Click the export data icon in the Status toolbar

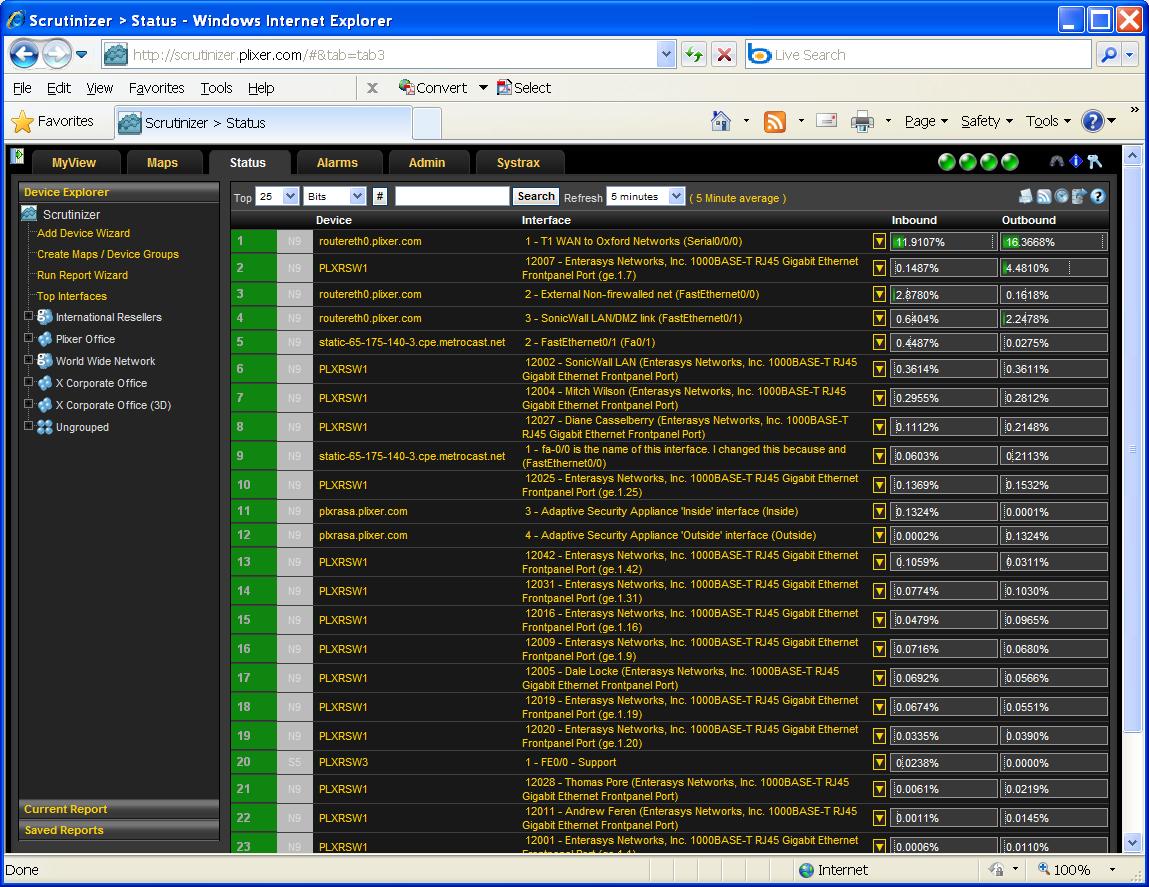tap(1079, 196)
